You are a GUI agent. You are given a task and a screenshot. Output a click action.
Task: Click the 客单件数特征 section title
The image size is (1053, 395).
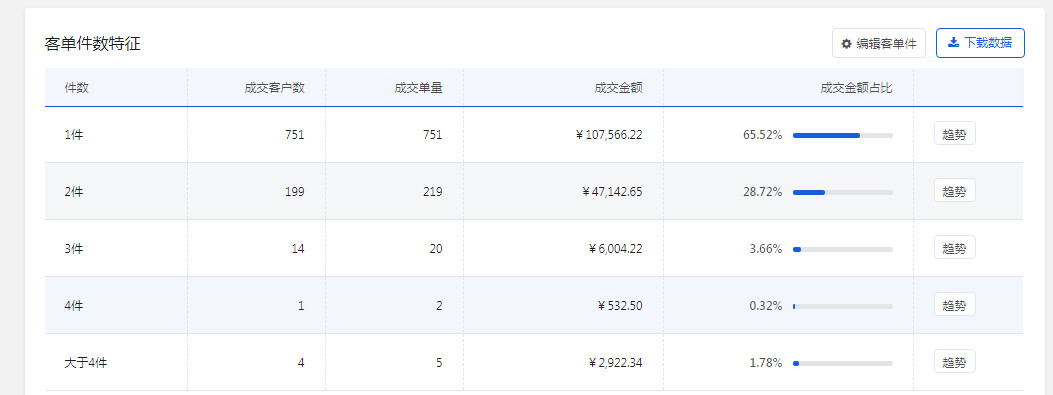[x=93, y=44]
